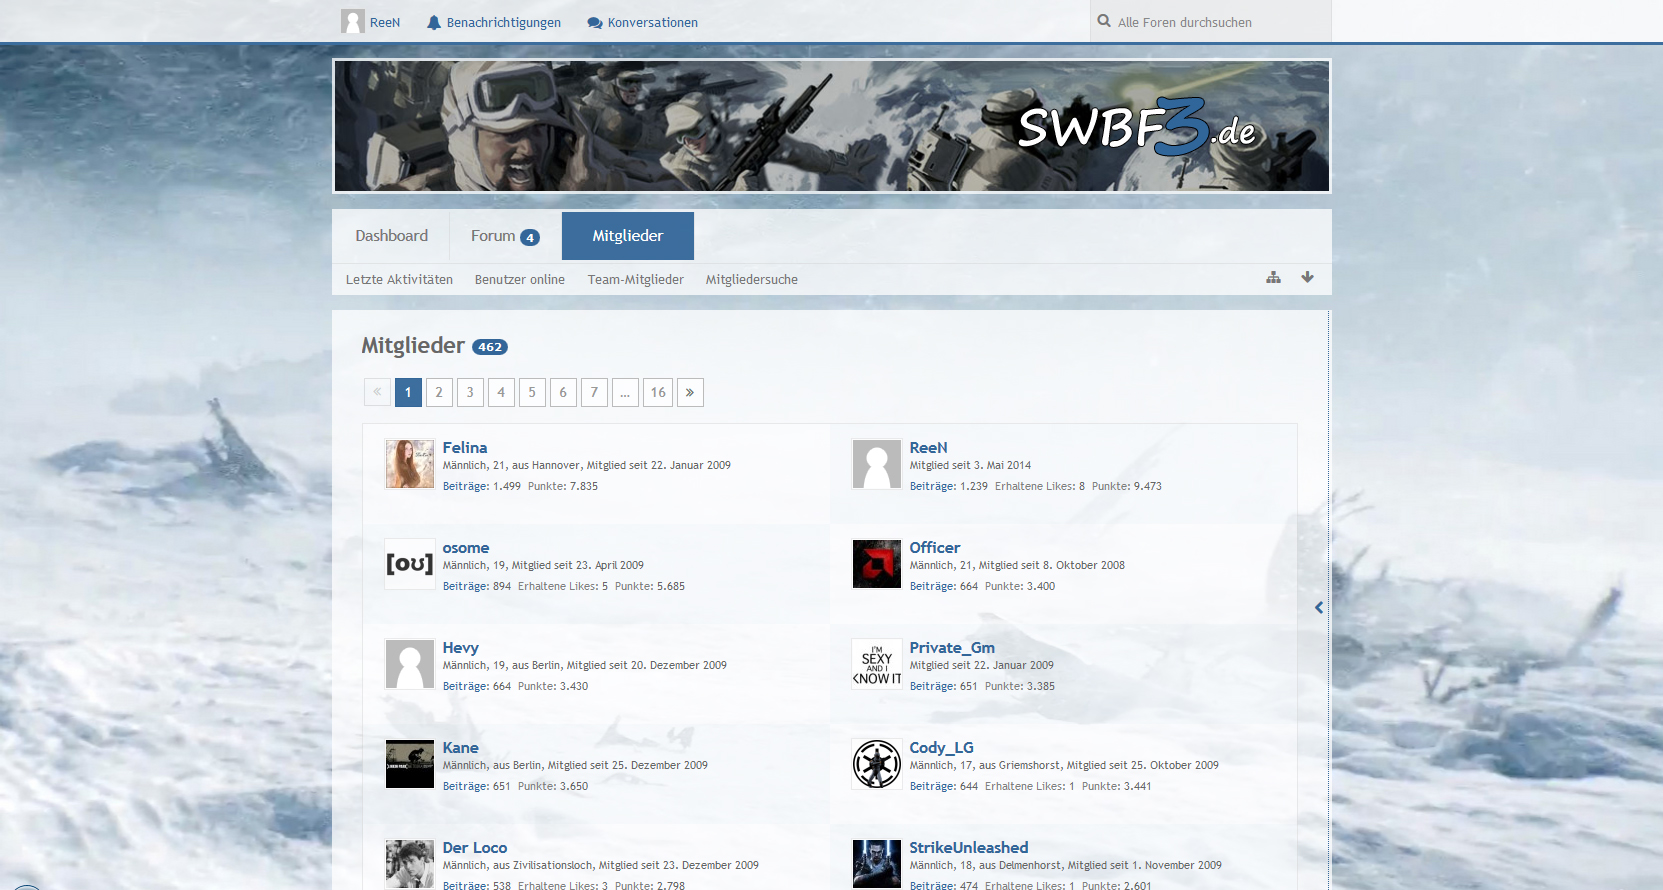Go to page 6 of members
This screenshot has height=890, width=1663.
(563, 392)
